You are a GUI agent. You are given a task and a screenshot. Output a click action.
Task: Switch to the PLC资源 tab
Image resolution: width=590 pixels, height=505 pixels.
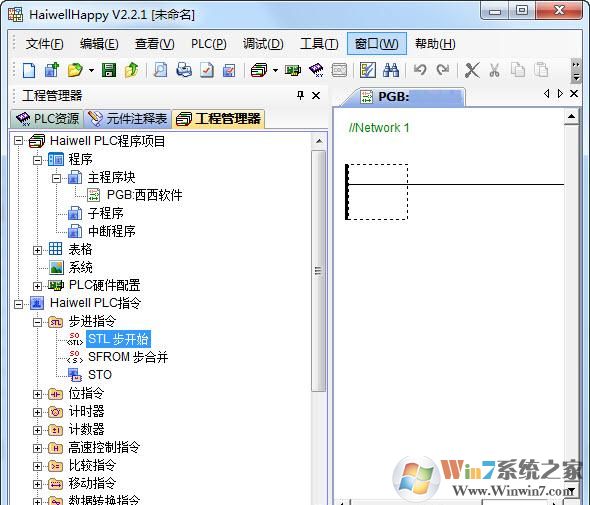pyautogui.click(x=47, y=119)
